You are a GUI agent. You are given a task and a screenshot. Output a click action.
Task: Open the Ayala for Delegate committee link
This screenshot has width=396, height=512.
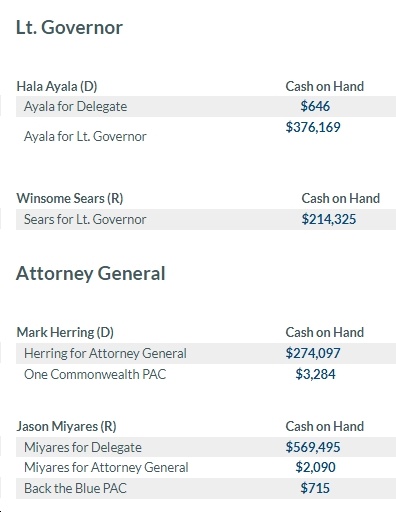pyautogui.click(x=75, y=107)
